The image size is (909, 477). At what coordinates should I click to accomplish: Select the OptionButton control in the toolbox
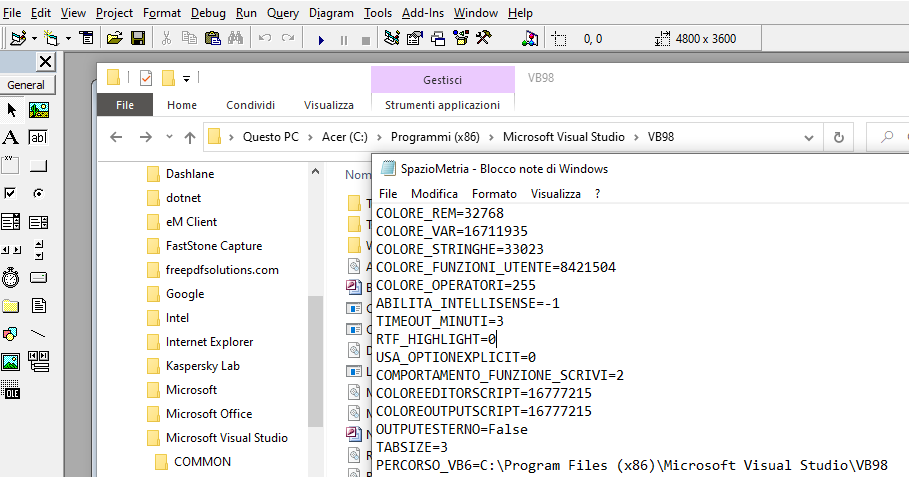[x=38, y=193]
